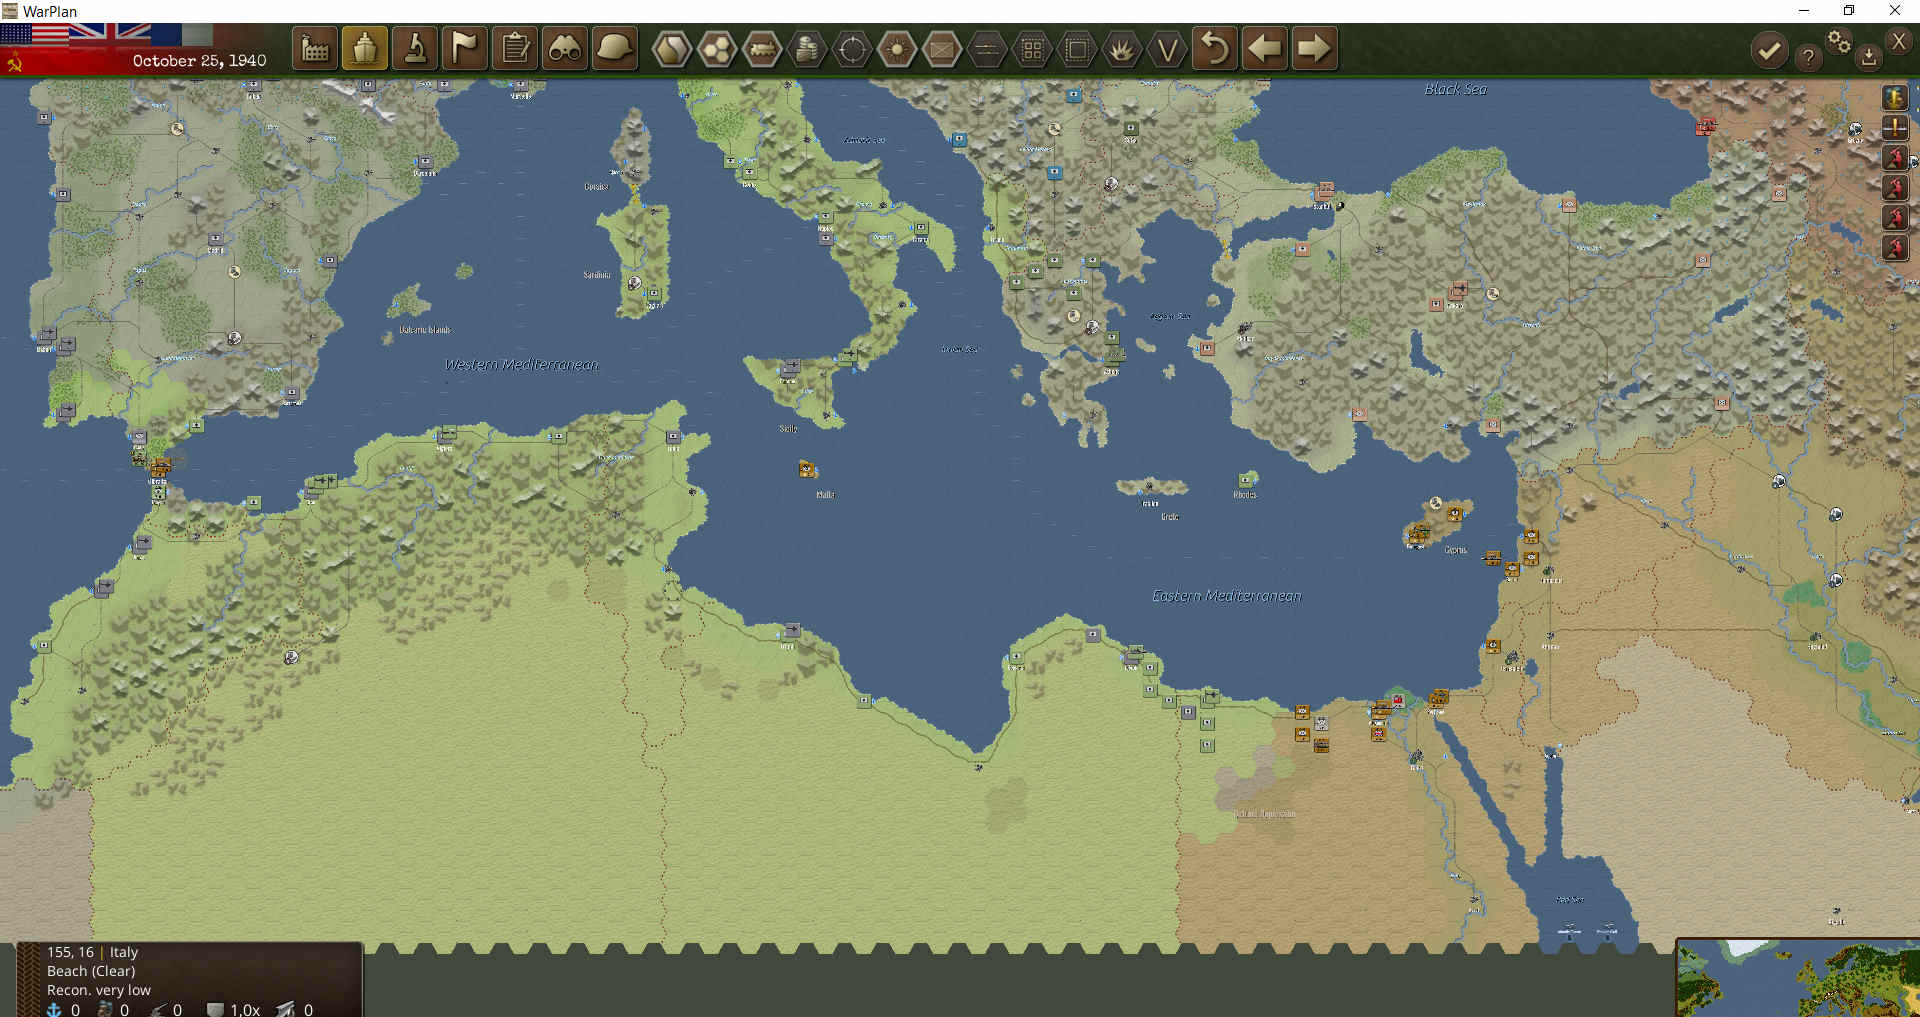The width and height of the screenshot is (1920, 1017).
Task: Click the third red soldier alert icon
Action: click(1895, 217)
